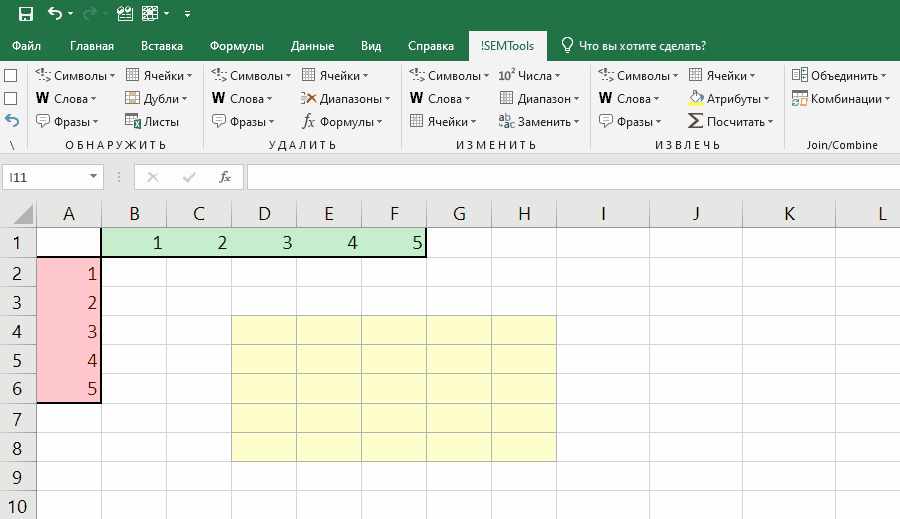900x519 pixels.
Task: Open Ячейки dropdown in УДАЛИТЬ group
Action: pos(335,76)
